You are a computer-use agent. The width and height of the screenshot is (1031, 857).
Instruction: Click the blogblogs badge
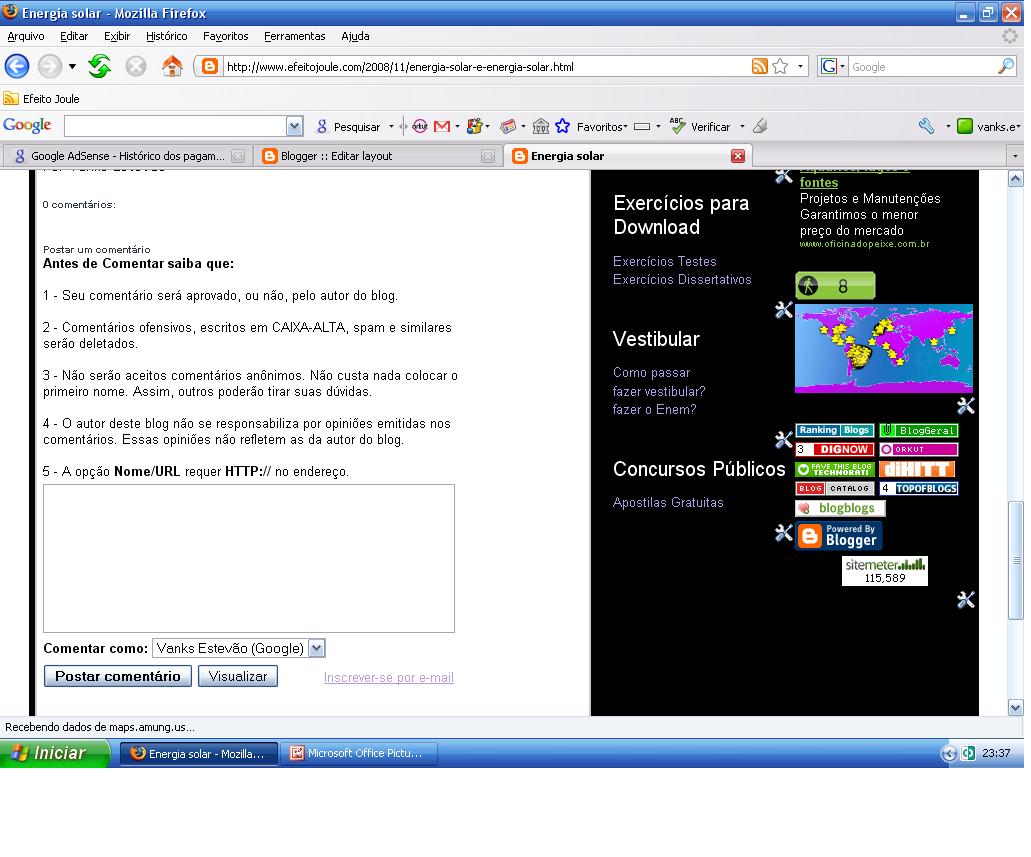tap(840, 508)
